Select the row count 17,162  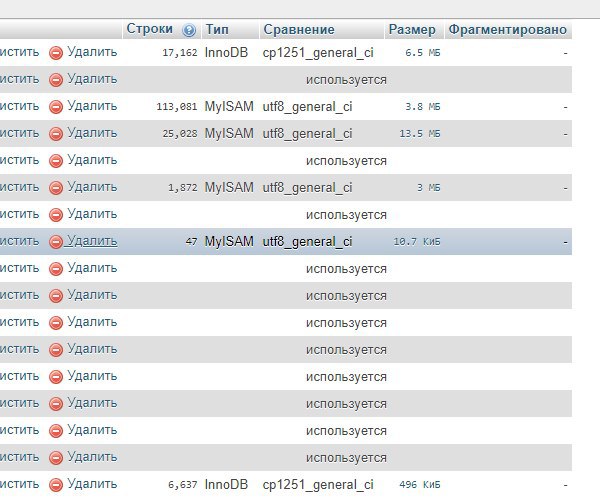point(180,53)
